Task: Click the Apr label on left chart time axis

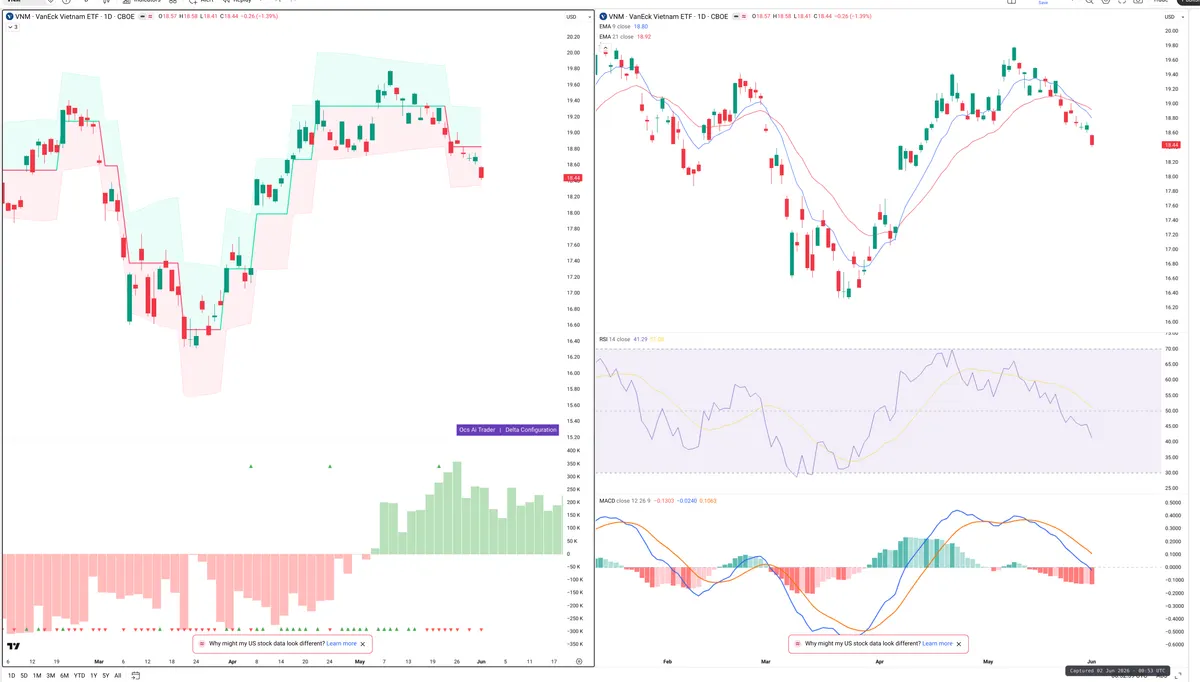Action: coord(232,662)
